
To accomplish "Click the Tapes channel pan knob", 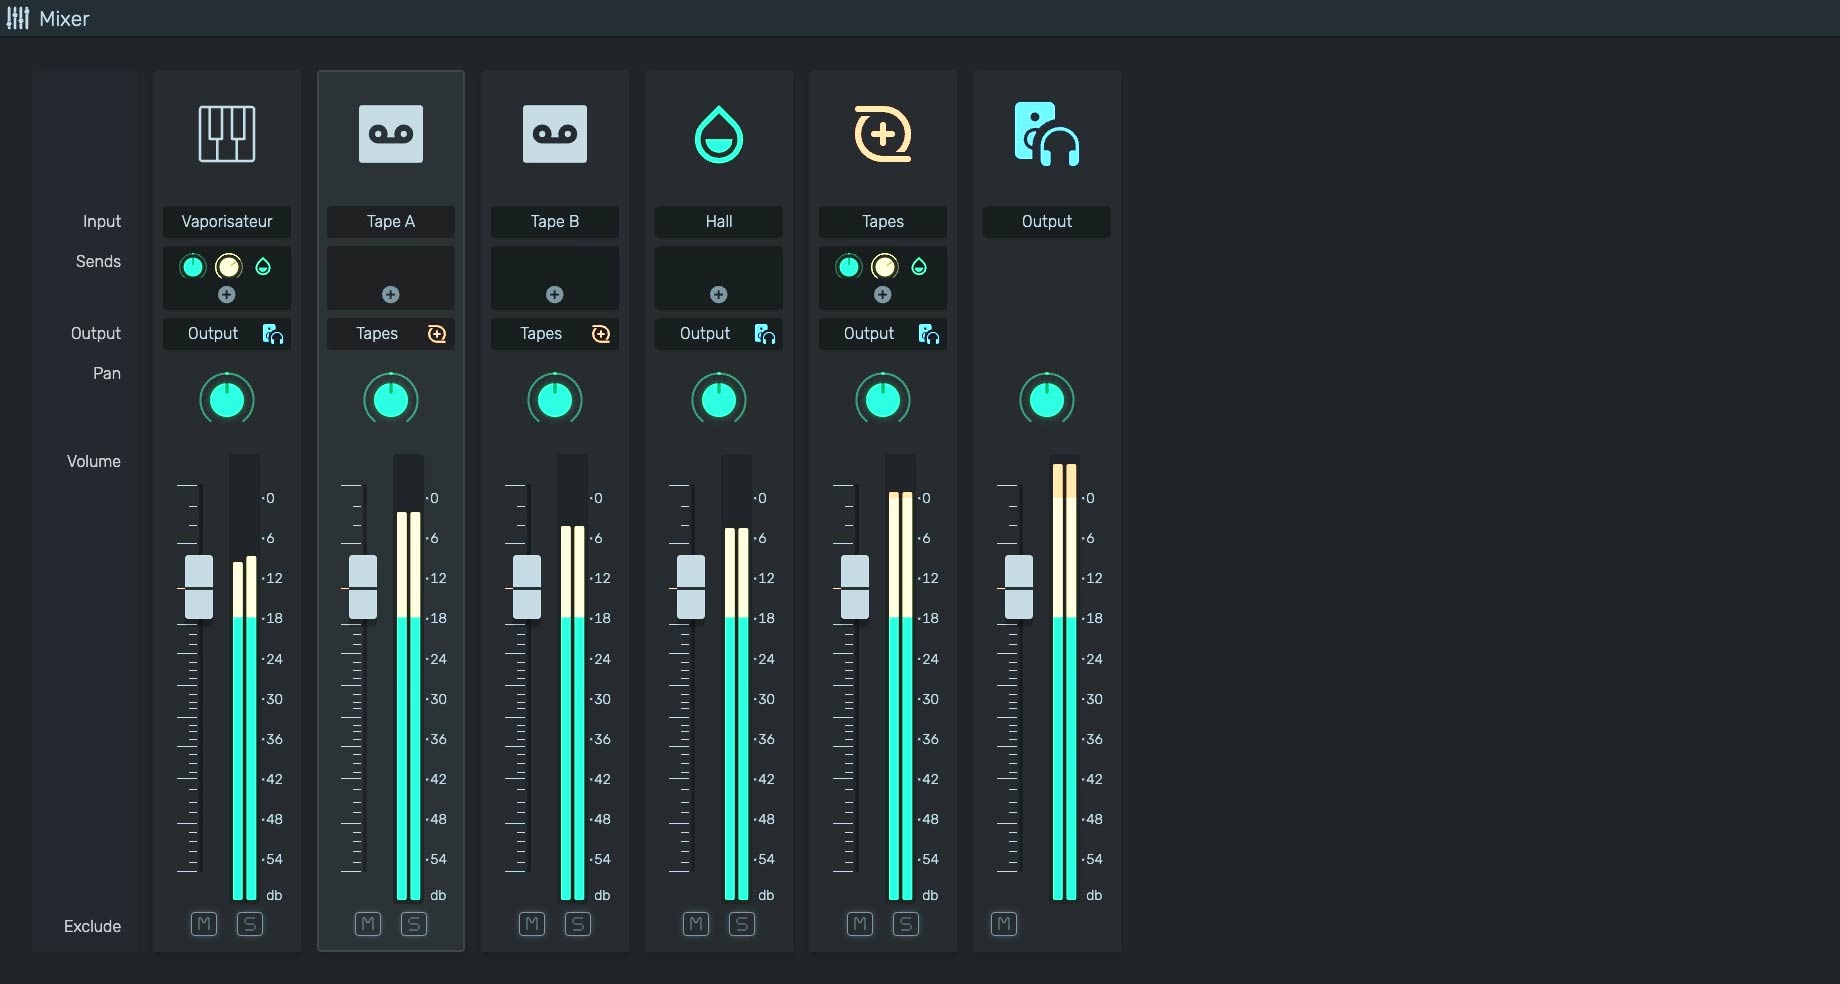I will click(x=883, y=400).
